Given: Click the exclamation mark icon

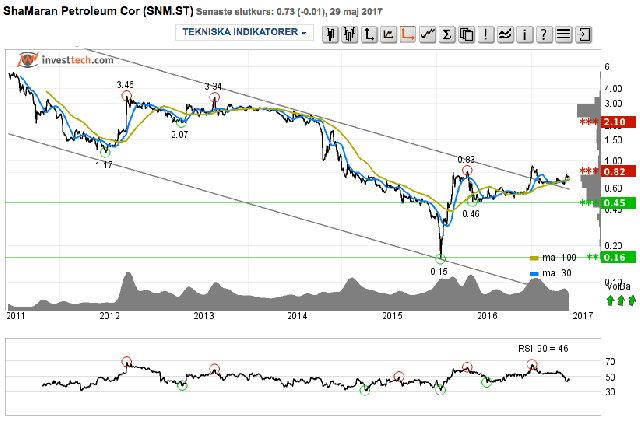Looking at the screenshot, I should (486, 35).
